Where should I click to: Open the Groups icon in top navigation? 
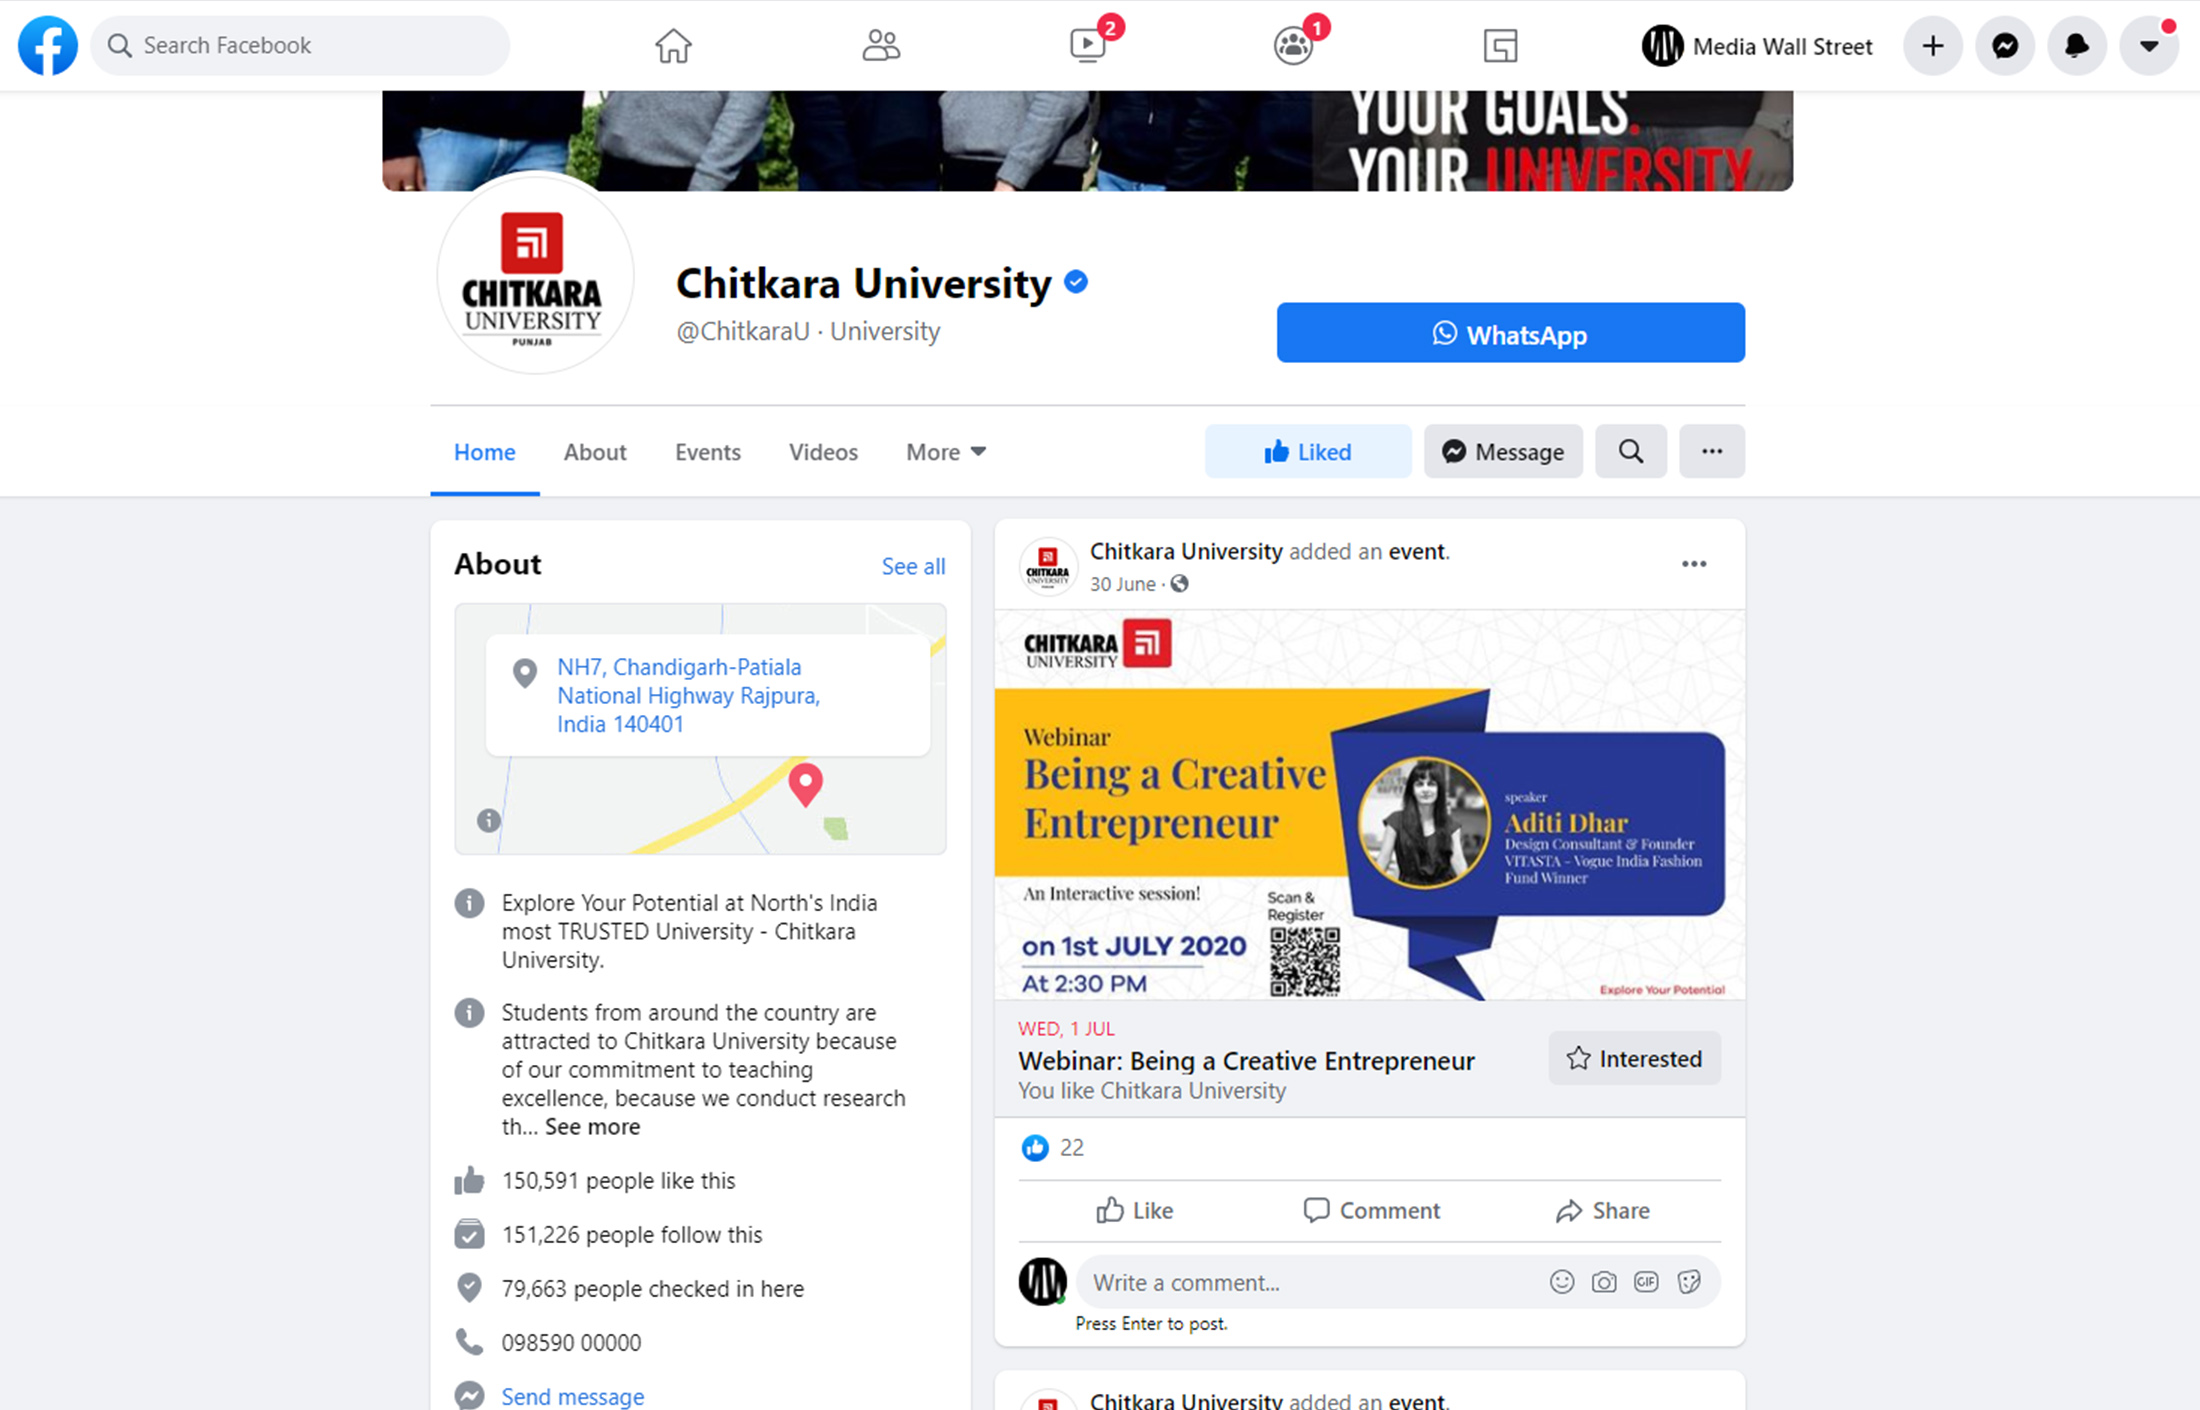coord(1294,46)
